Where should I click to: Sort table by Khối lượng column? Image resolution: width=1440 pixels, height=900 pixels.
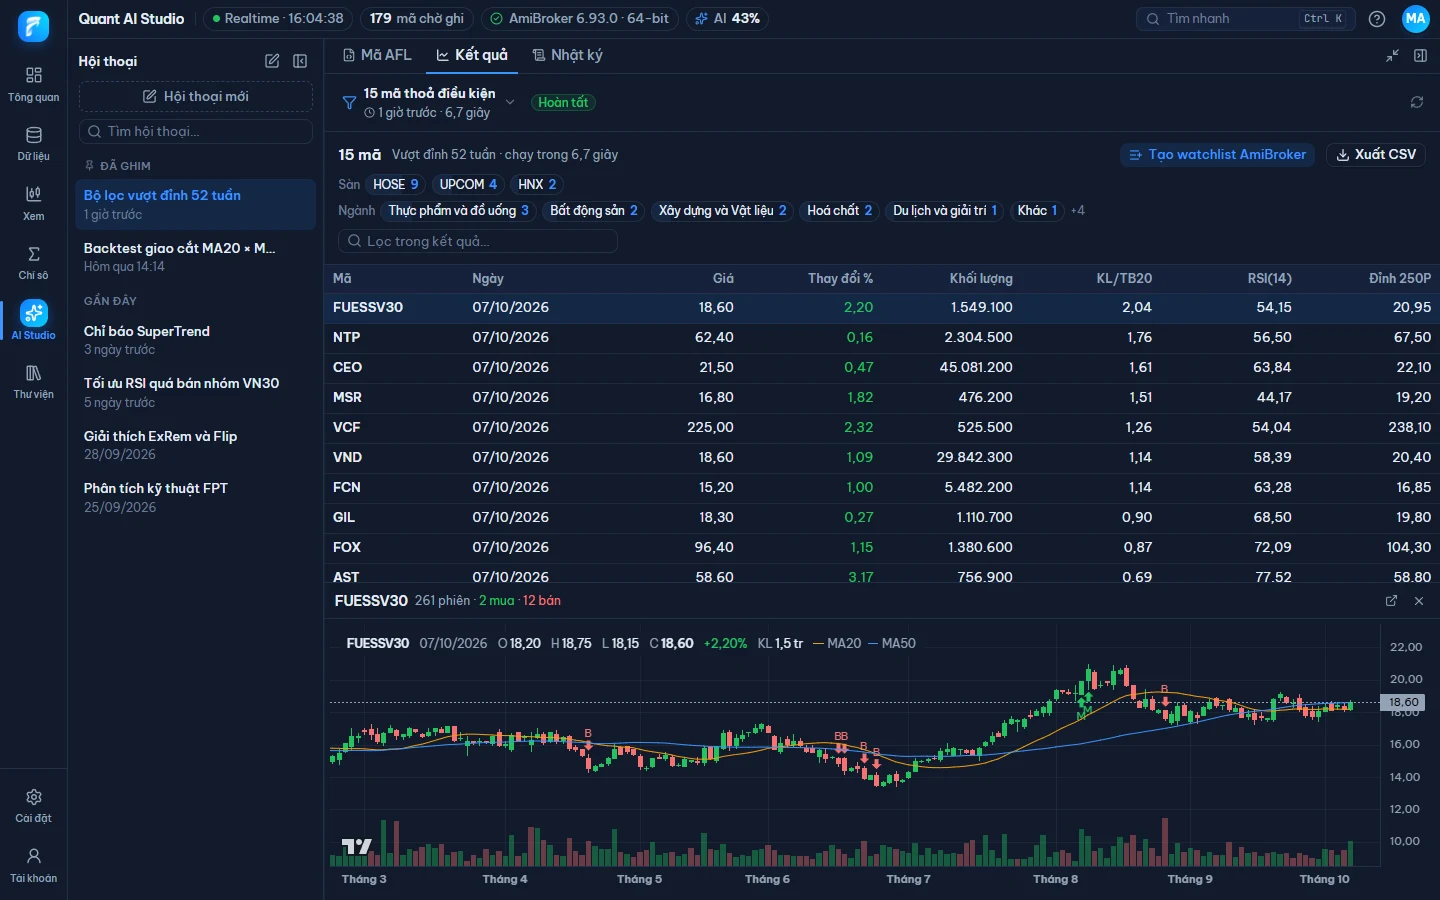click(x=981, y=278)
